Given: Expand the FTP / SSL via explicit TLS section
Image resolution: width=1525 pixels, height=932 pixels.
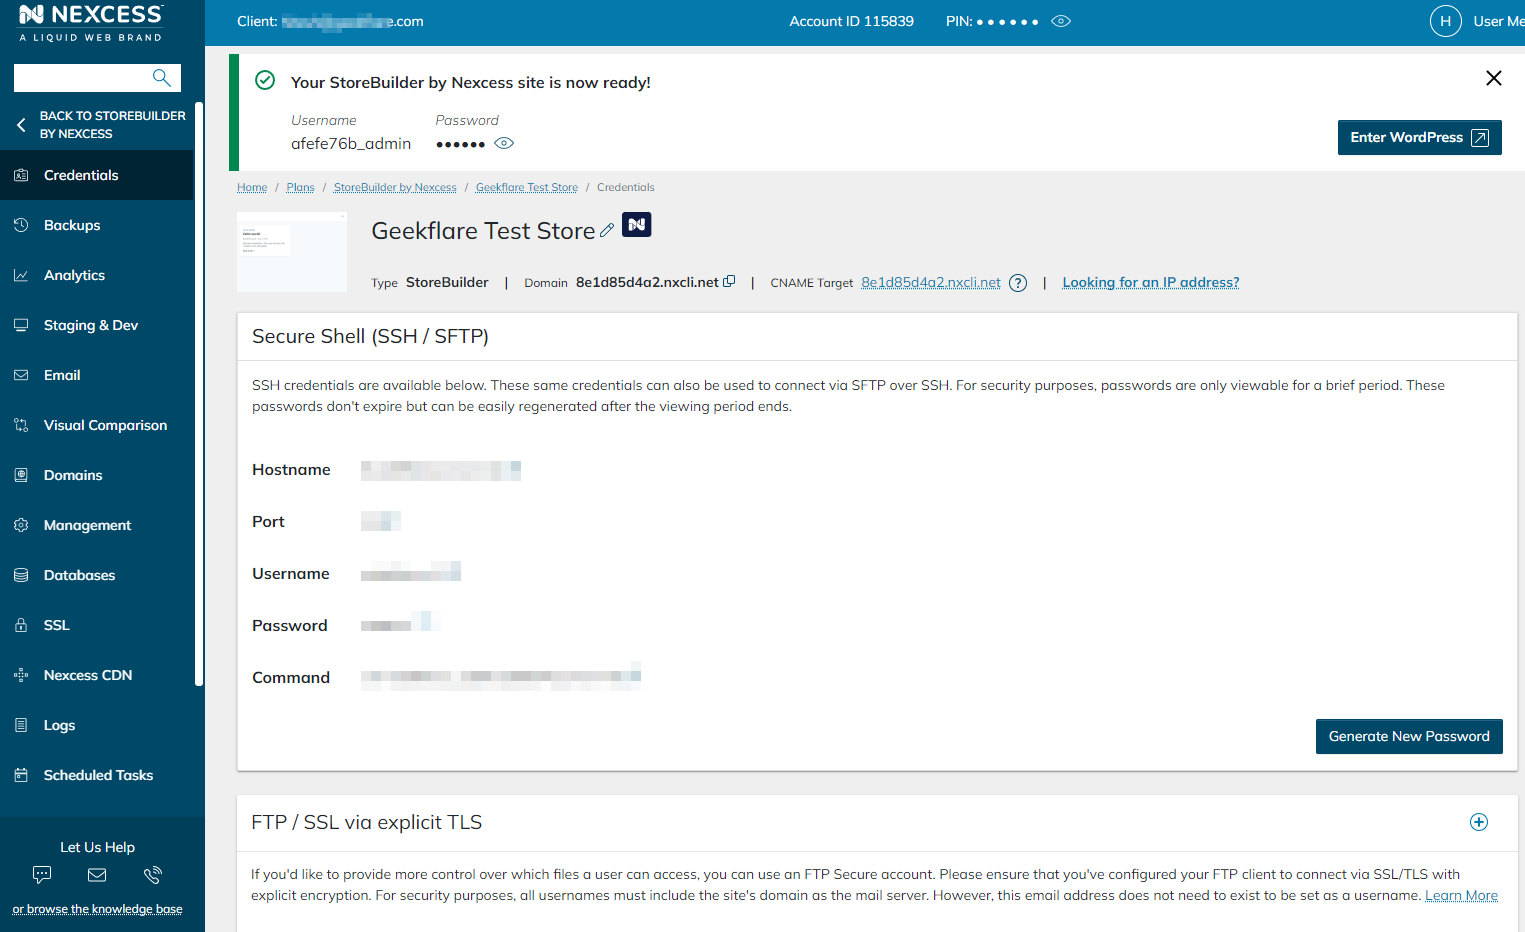Looking at the screenshot, I should (1479, 822).
